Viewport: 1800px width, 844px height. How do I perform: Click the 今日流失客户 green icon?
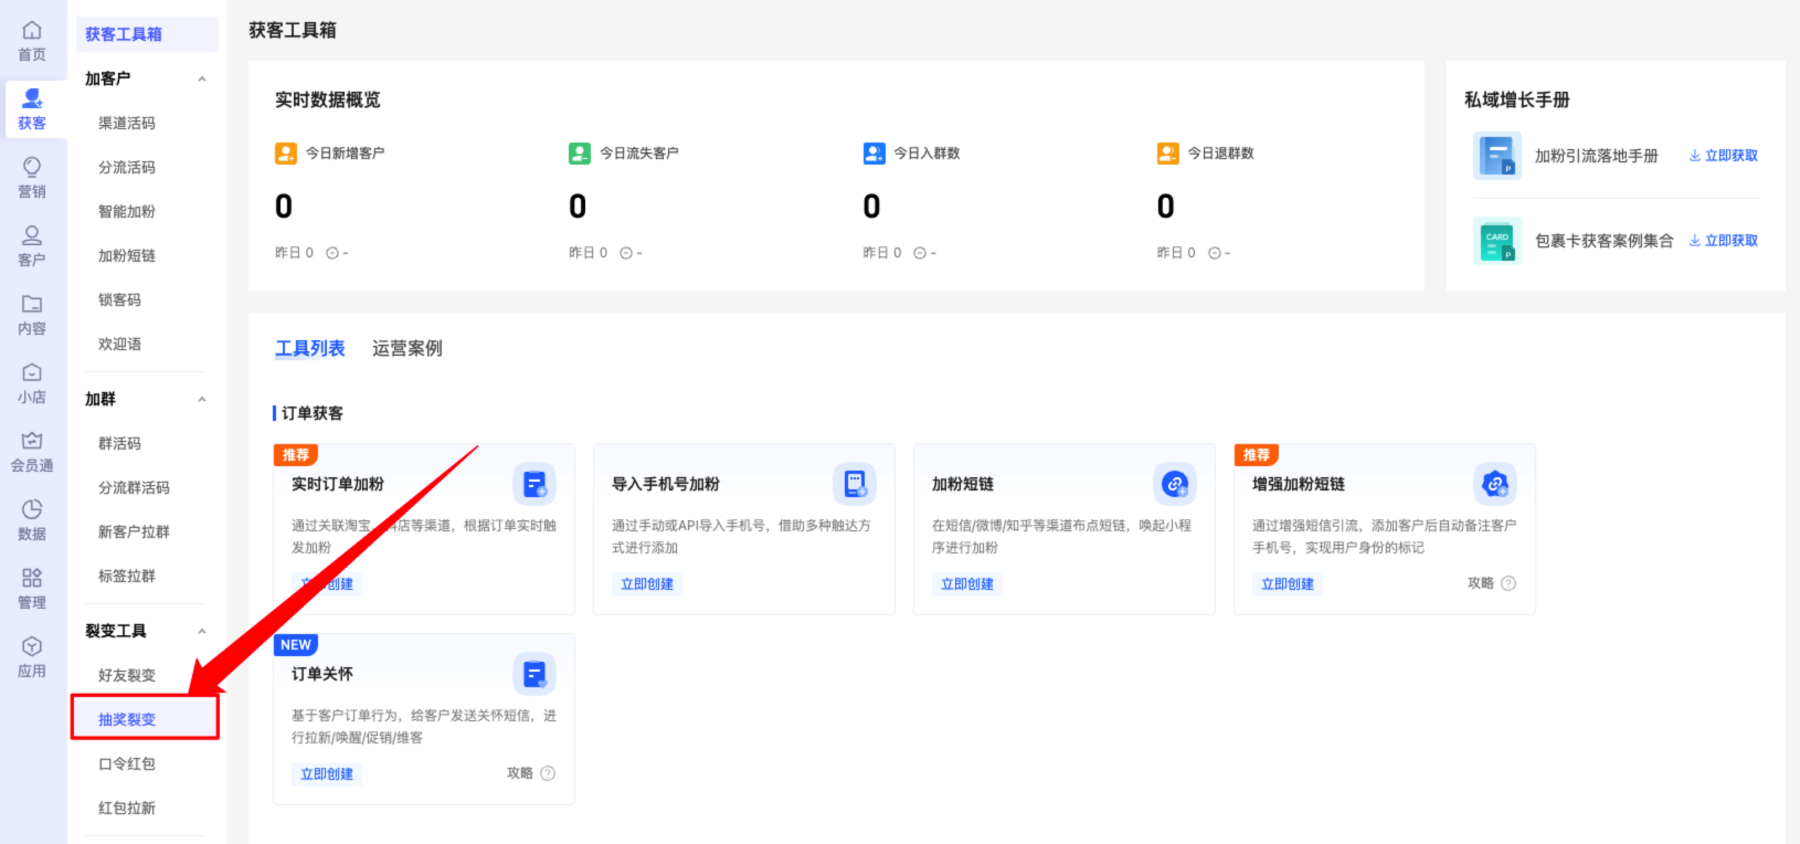(580, 153)
